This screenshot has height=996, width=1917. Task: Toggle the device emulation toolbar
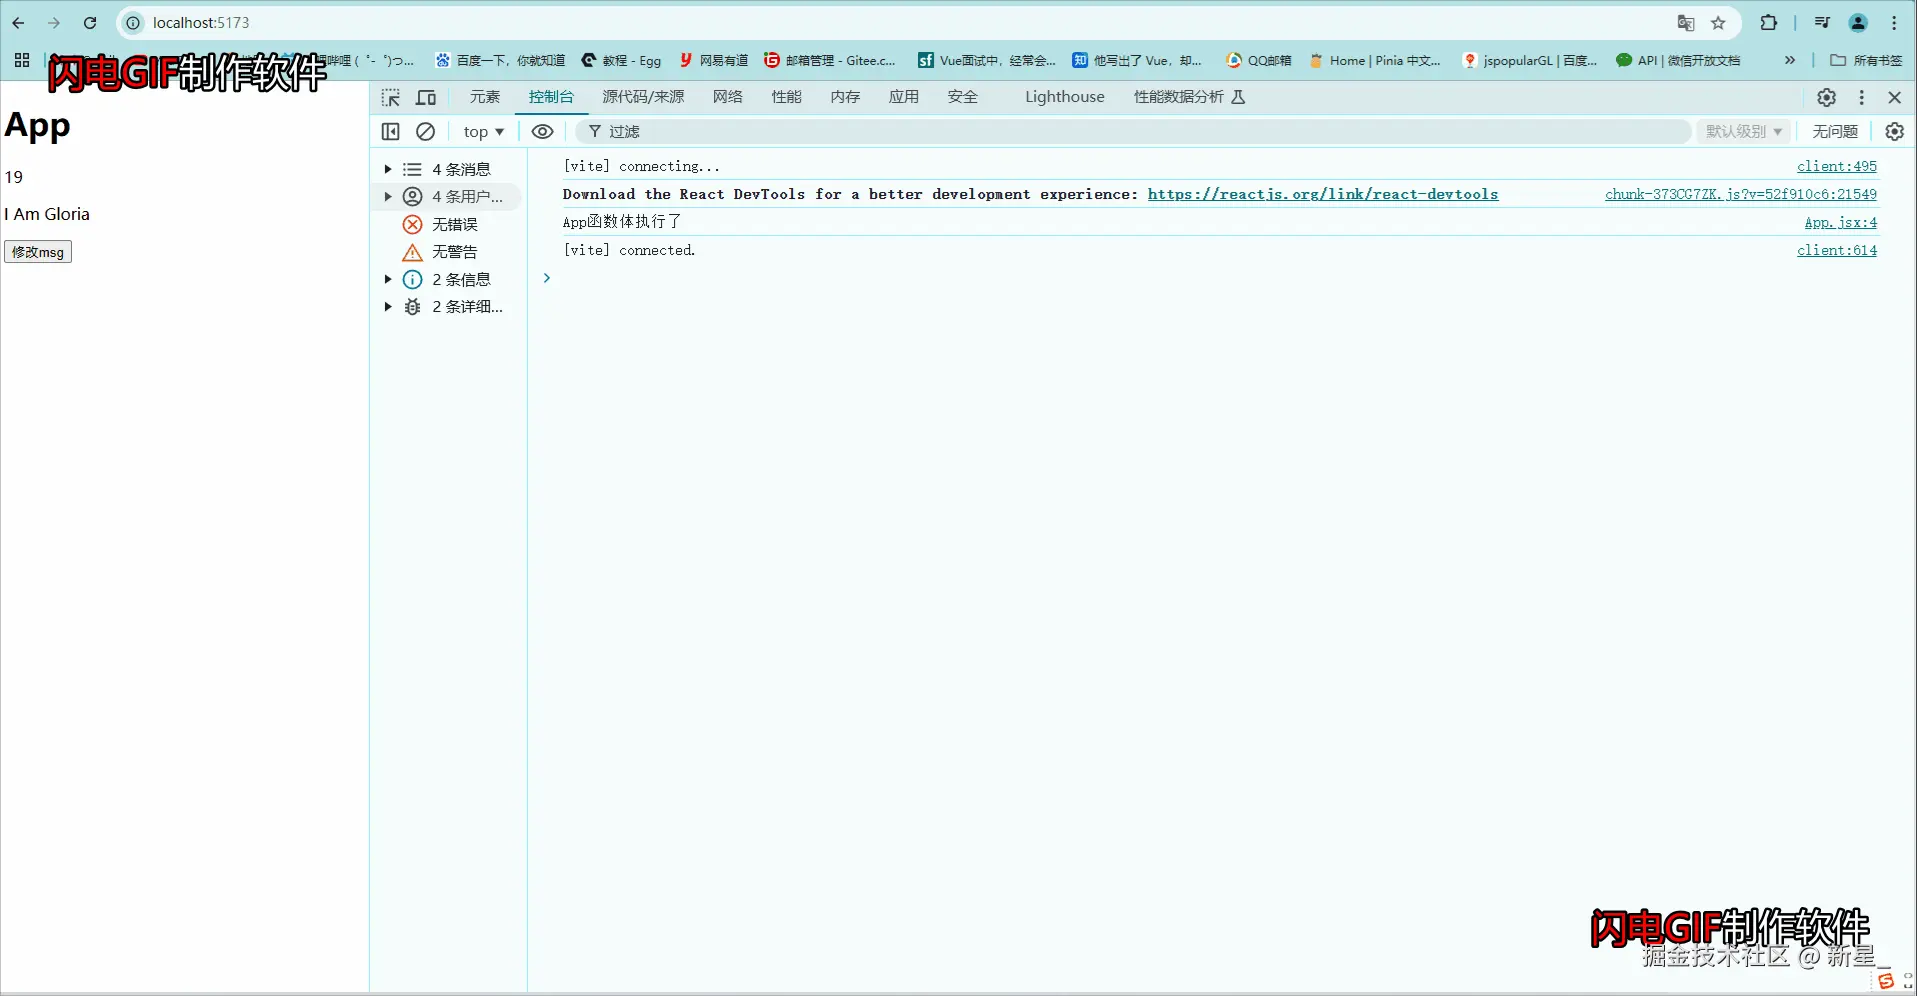425,97
